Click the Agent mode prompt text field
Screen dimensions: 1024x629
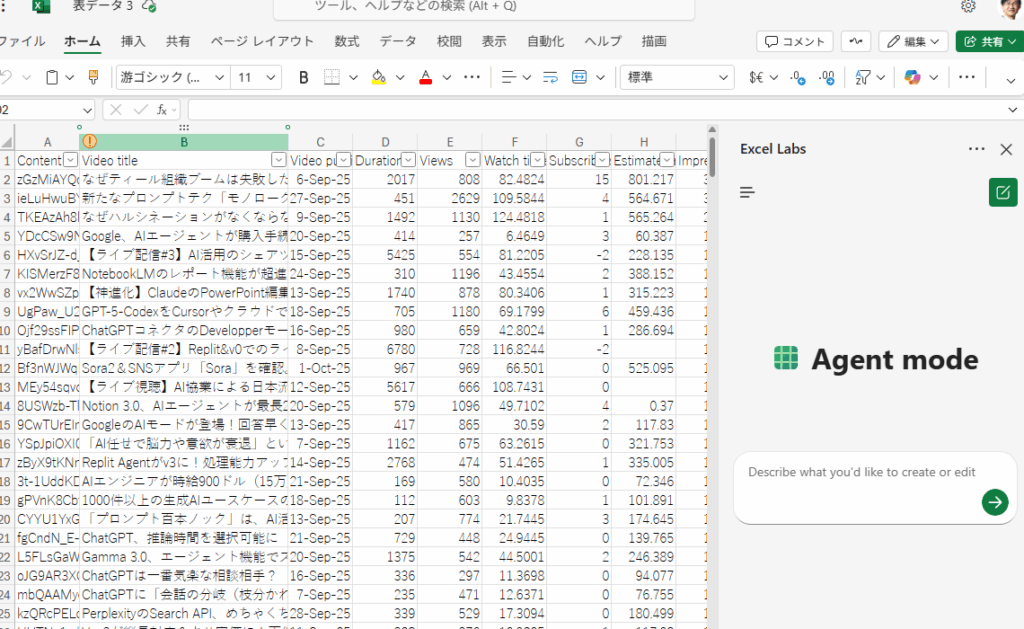pyautogui.click(x=860, y=473)
